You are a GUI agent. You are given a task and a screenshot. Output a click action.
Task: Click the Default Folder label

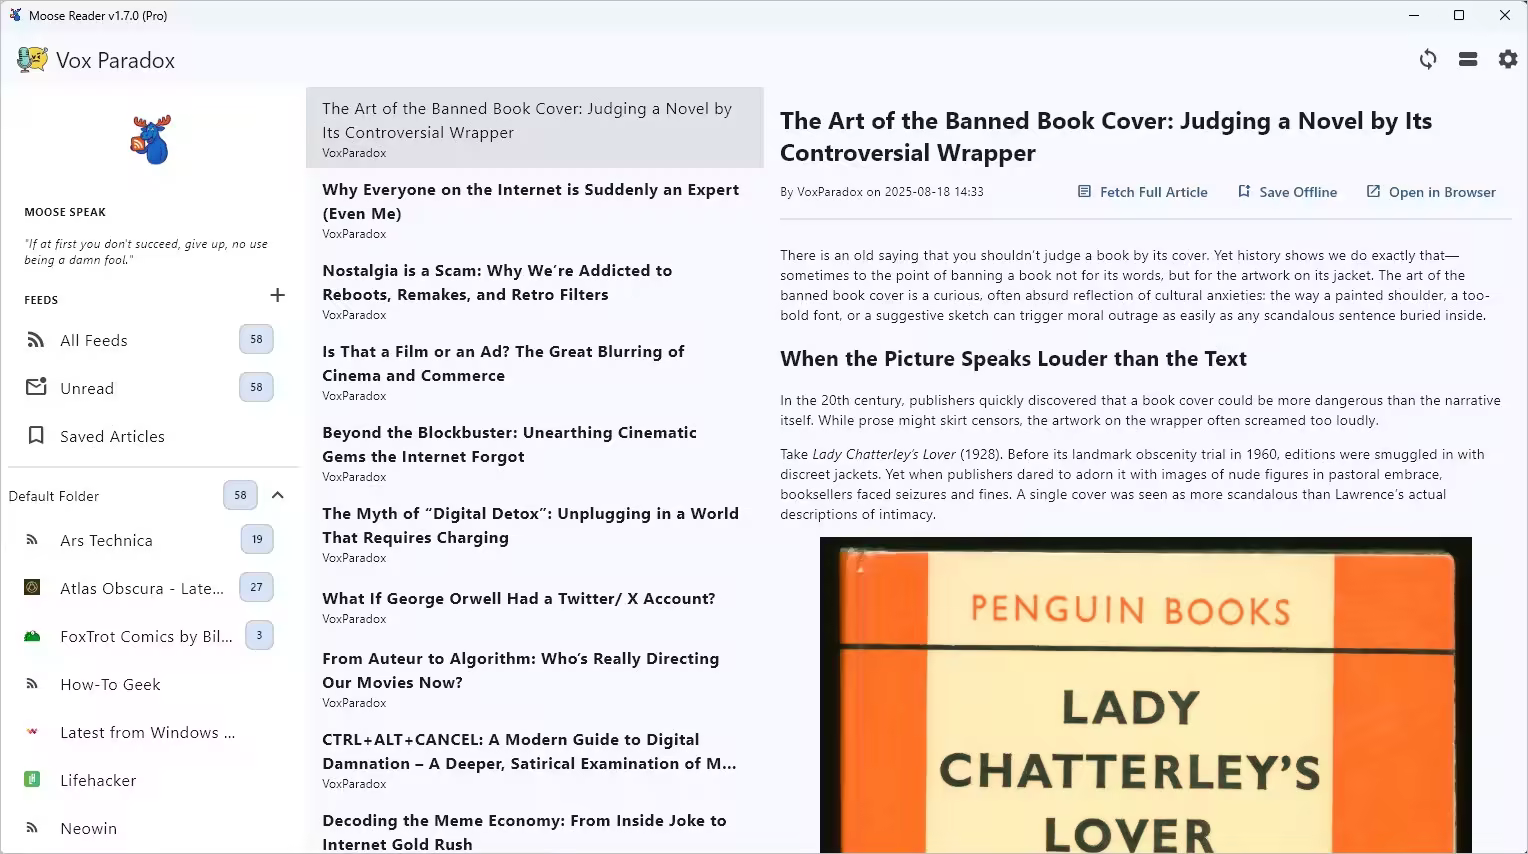pos(54,496)
